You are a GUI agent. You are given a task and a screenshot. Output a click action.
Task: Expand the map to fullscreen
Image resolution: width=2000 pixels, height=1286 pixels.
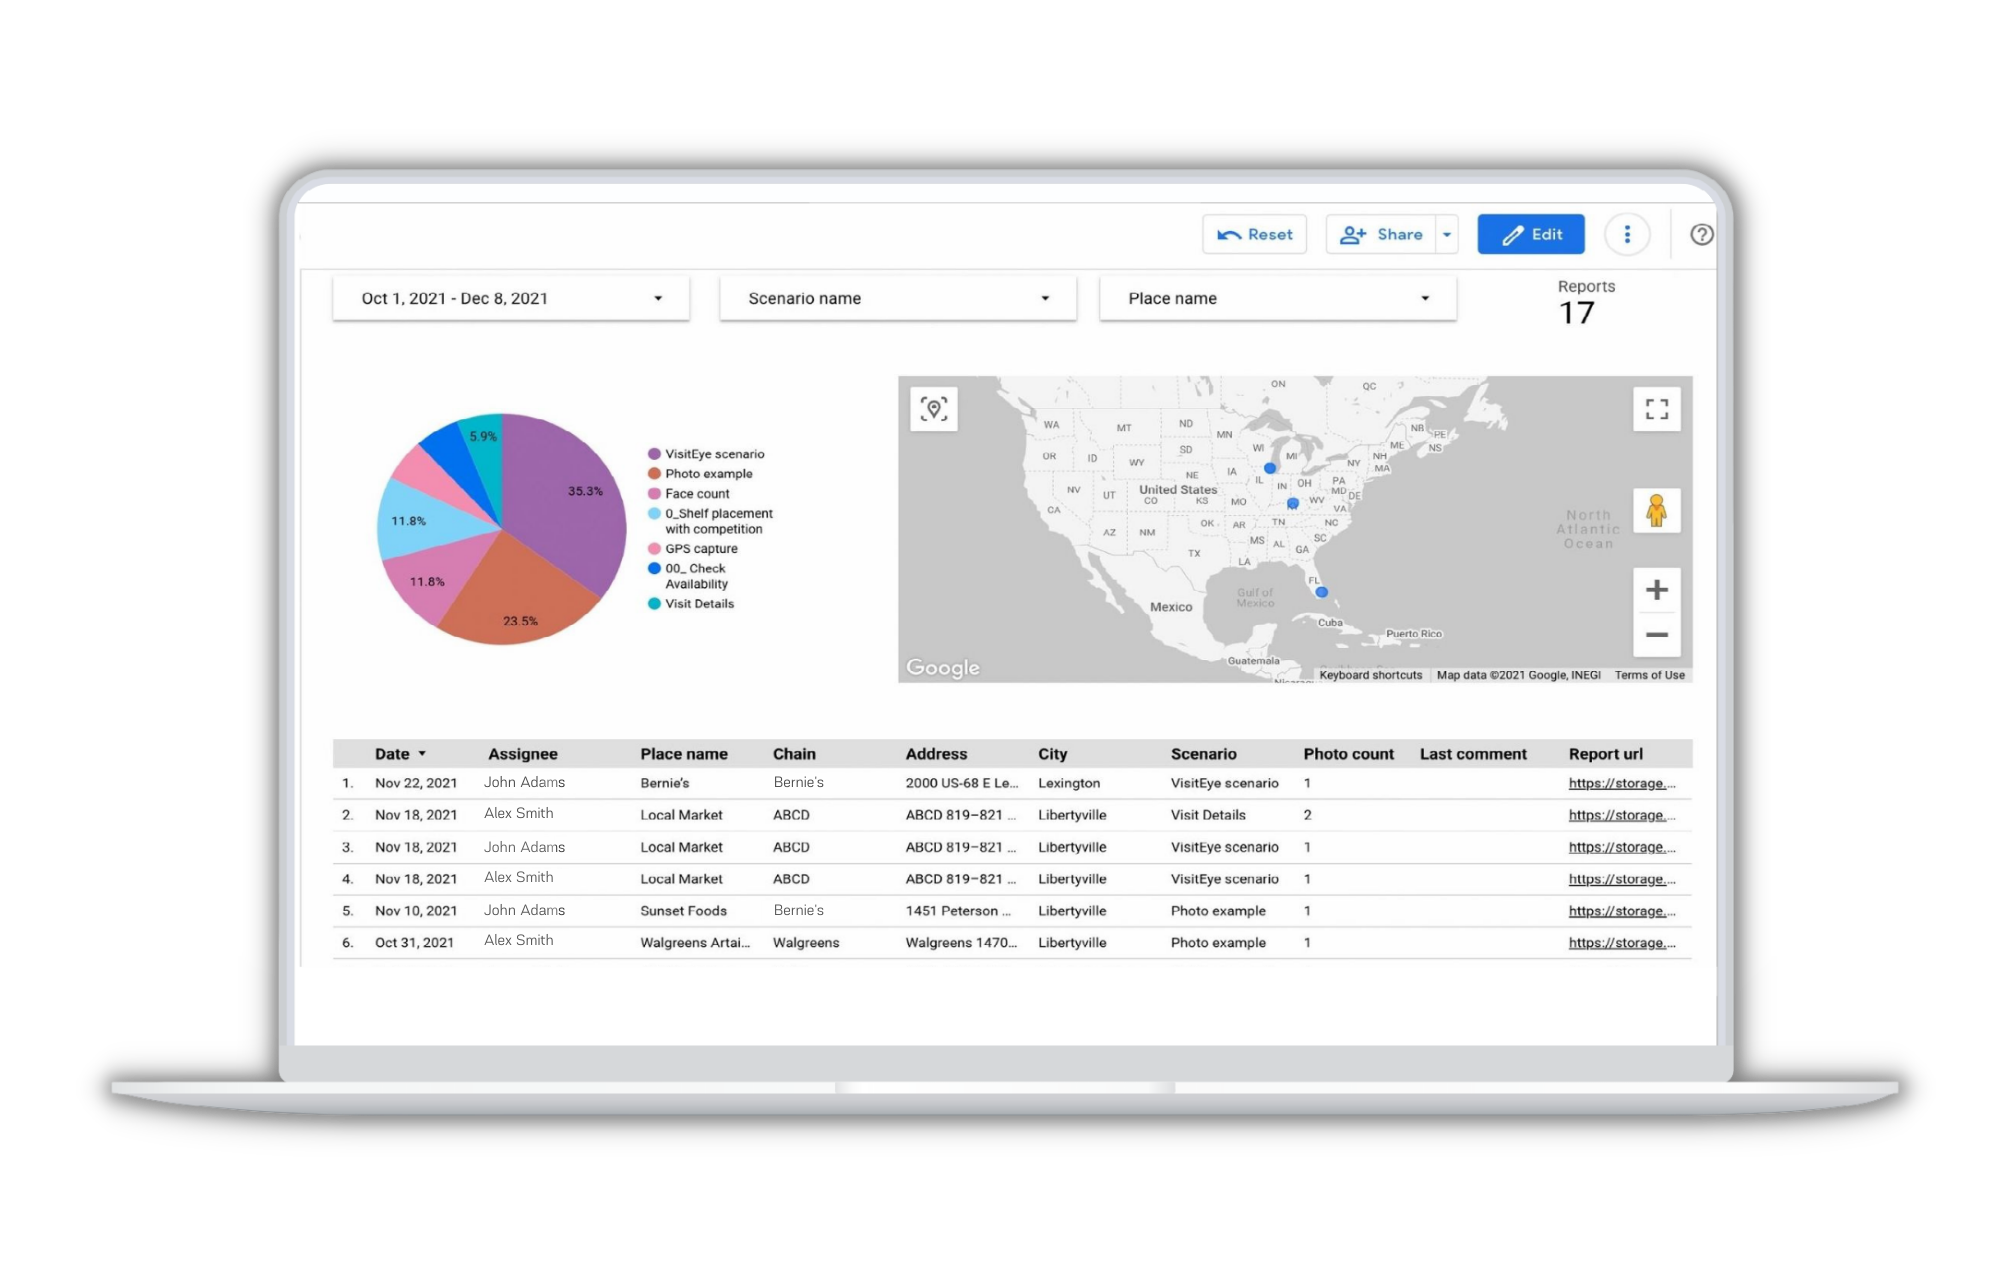1656,409
